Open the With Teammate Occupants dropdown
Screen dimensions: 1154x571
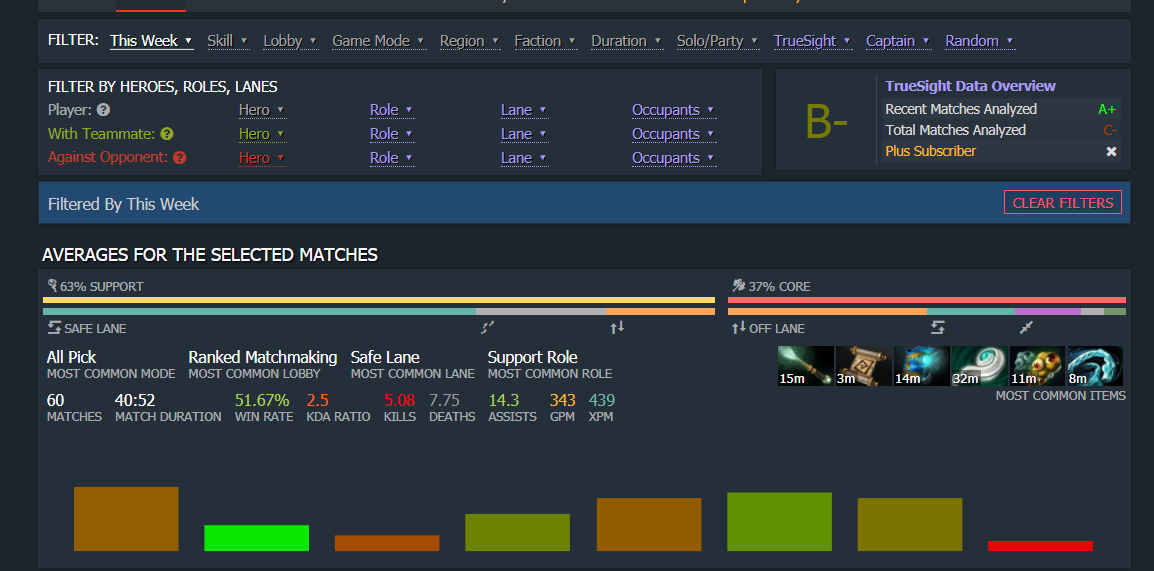tap(673, 134)
